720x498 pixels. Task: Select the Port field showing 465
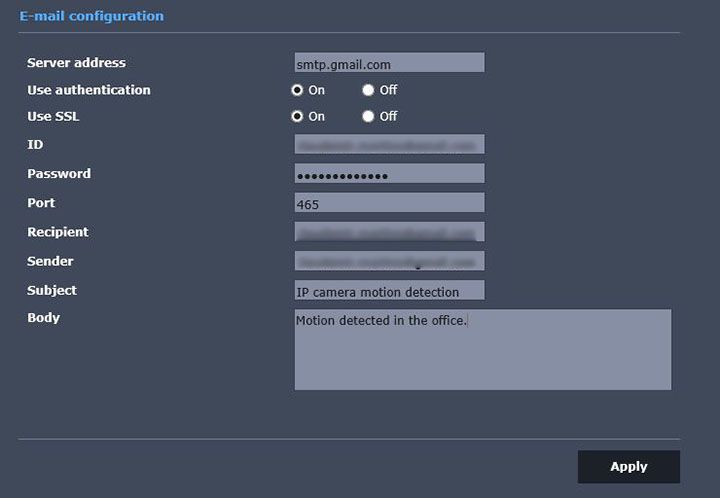[x=389, y=203]
